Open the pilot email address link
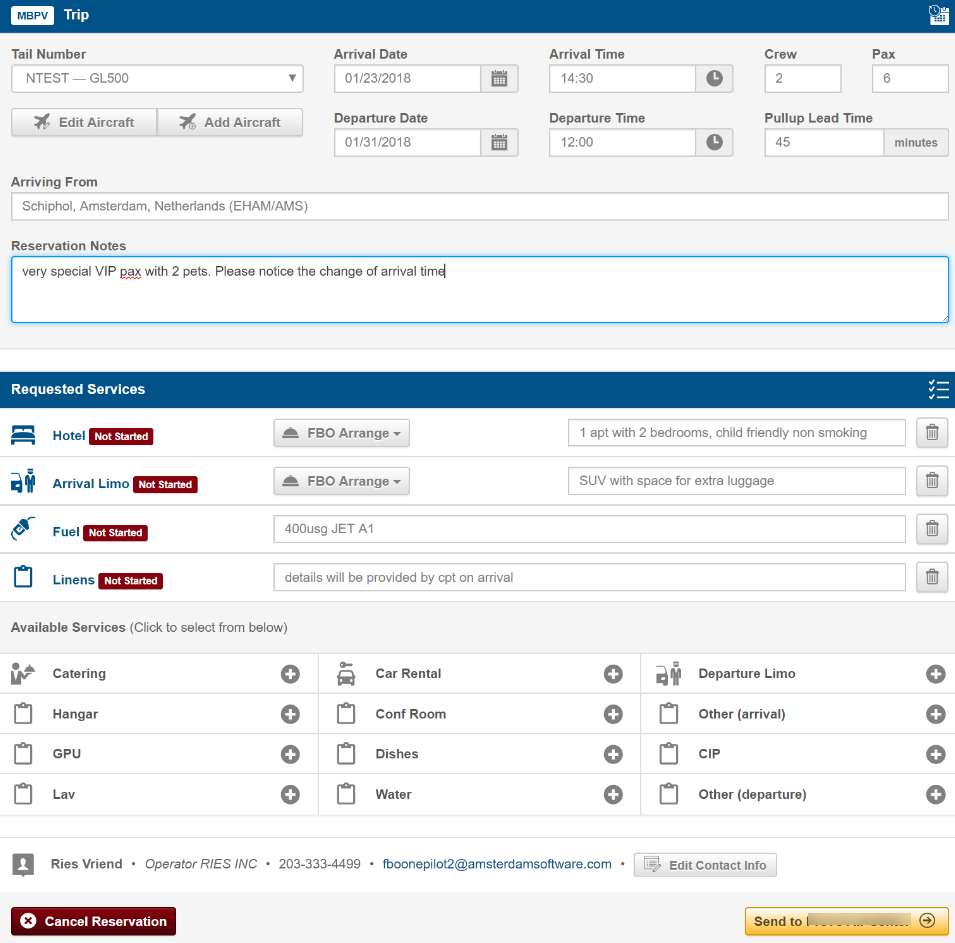This screenshot has height=943, width=955. click(x=497, y=864)
